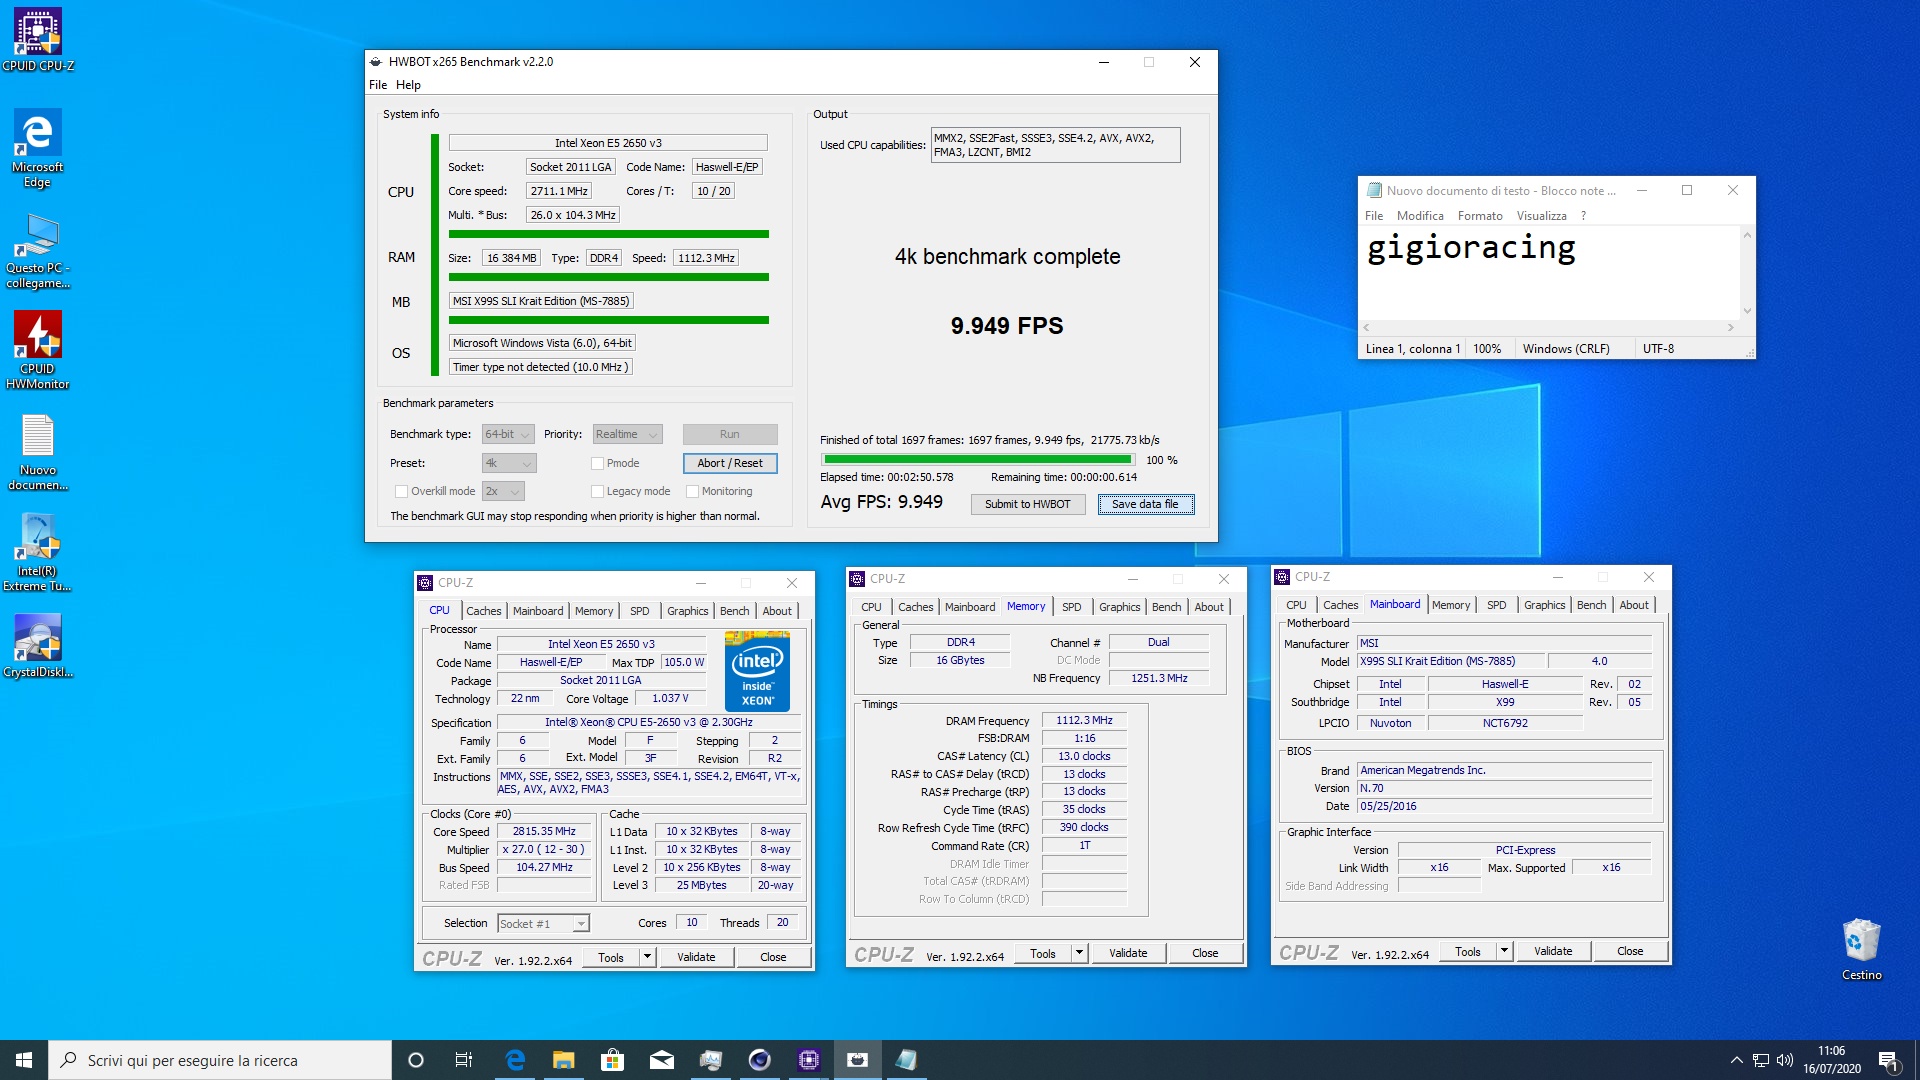Image resolution: width=1920 pixels, height=1080 pixels.
Task: Click Close in CPU-Z Memory window
Action: pos(1205,953)
